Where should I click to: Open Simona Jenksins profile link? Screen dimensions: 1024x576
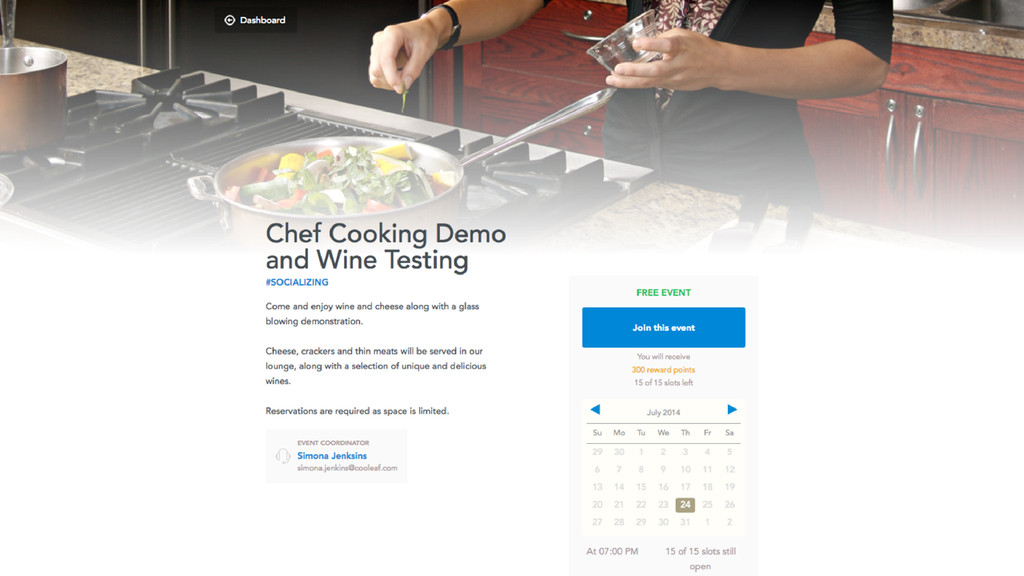tap(332, 456)
